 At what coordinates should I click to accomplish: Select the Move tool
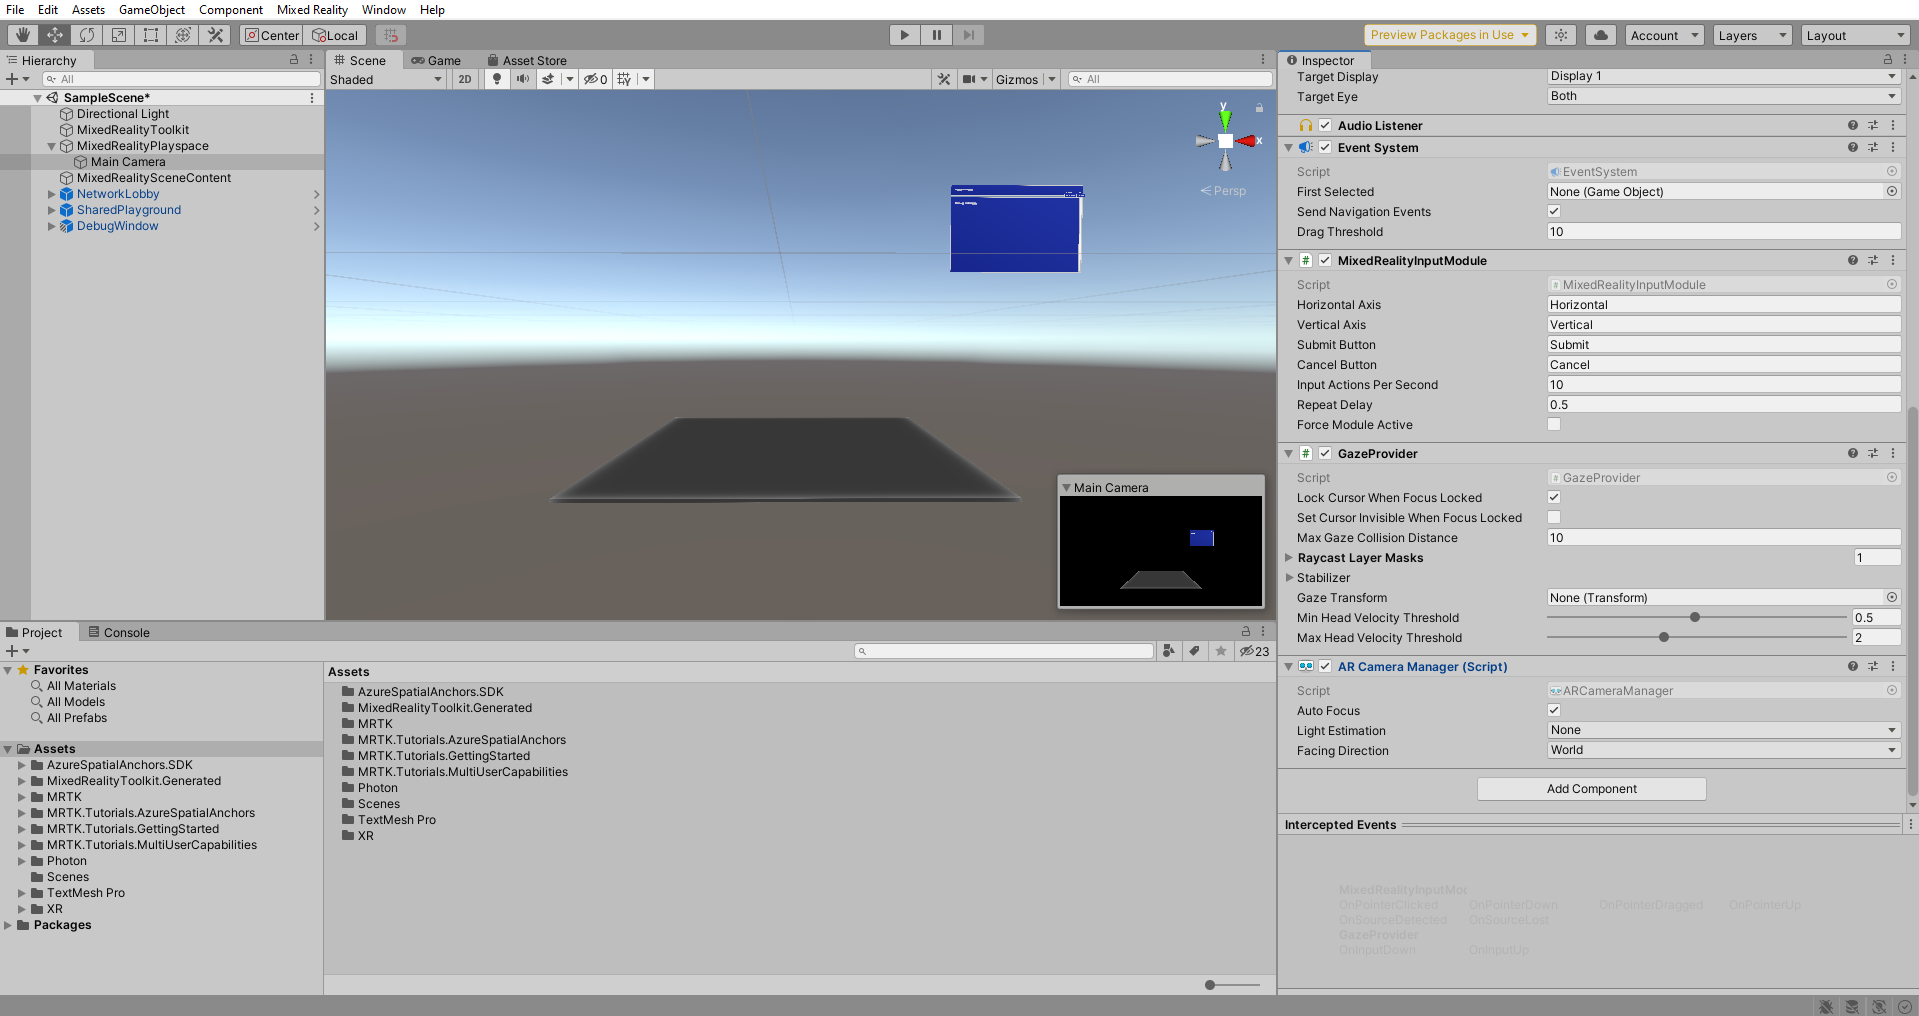tap(55, 34)
